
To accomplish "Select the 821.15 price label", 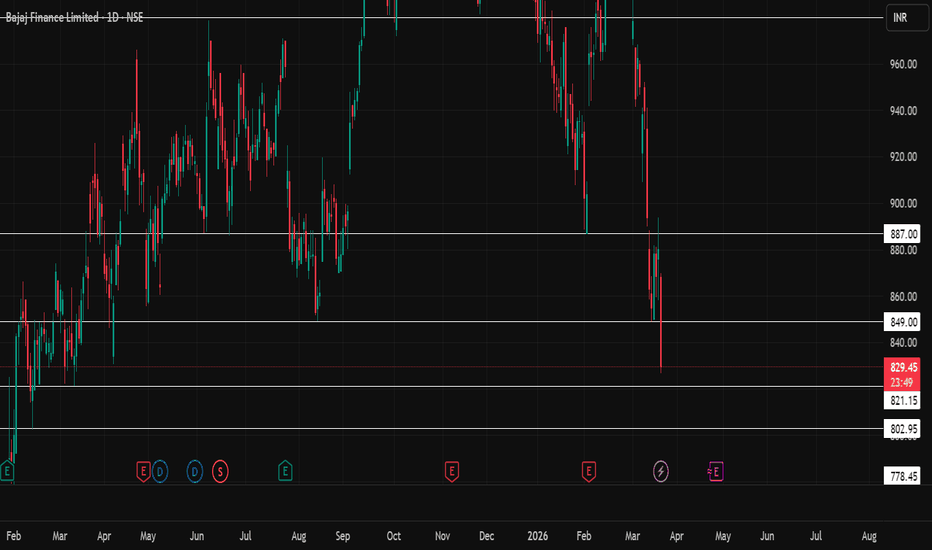I will [902, 400].
